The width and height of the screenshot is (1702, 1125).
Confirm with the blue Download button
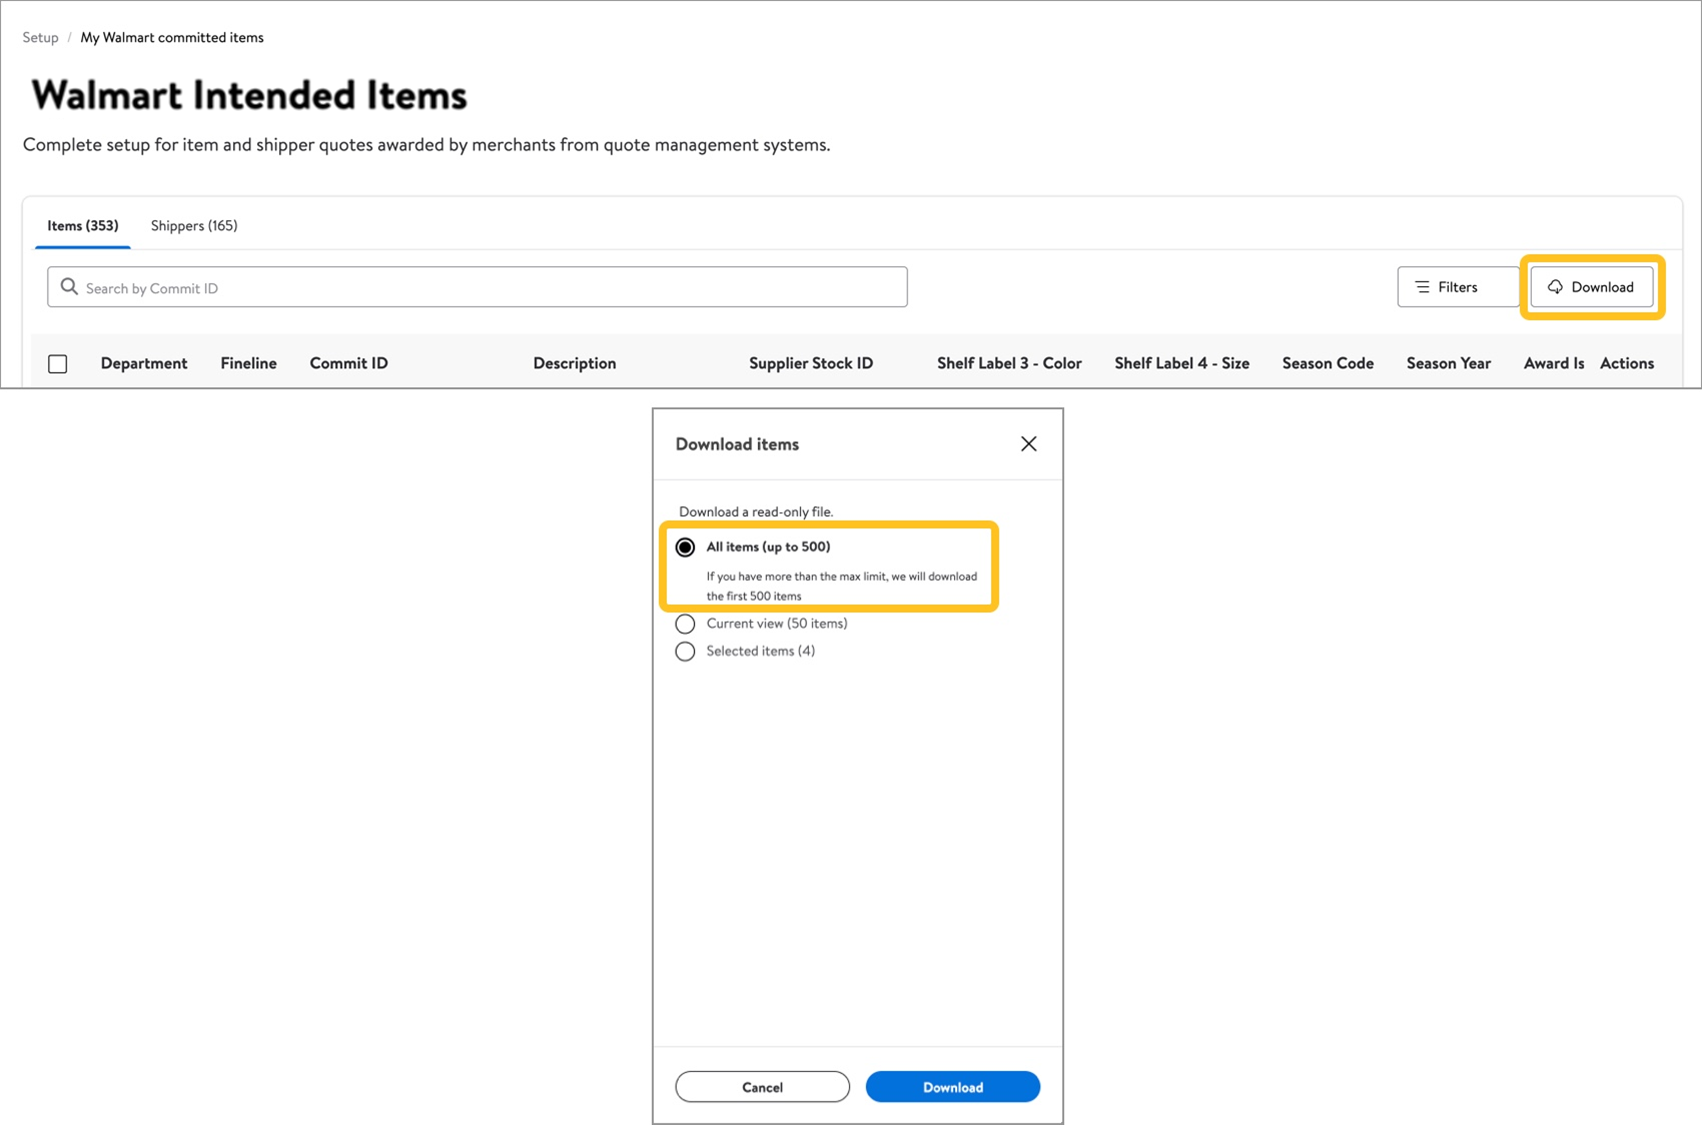coord(952,1087)
